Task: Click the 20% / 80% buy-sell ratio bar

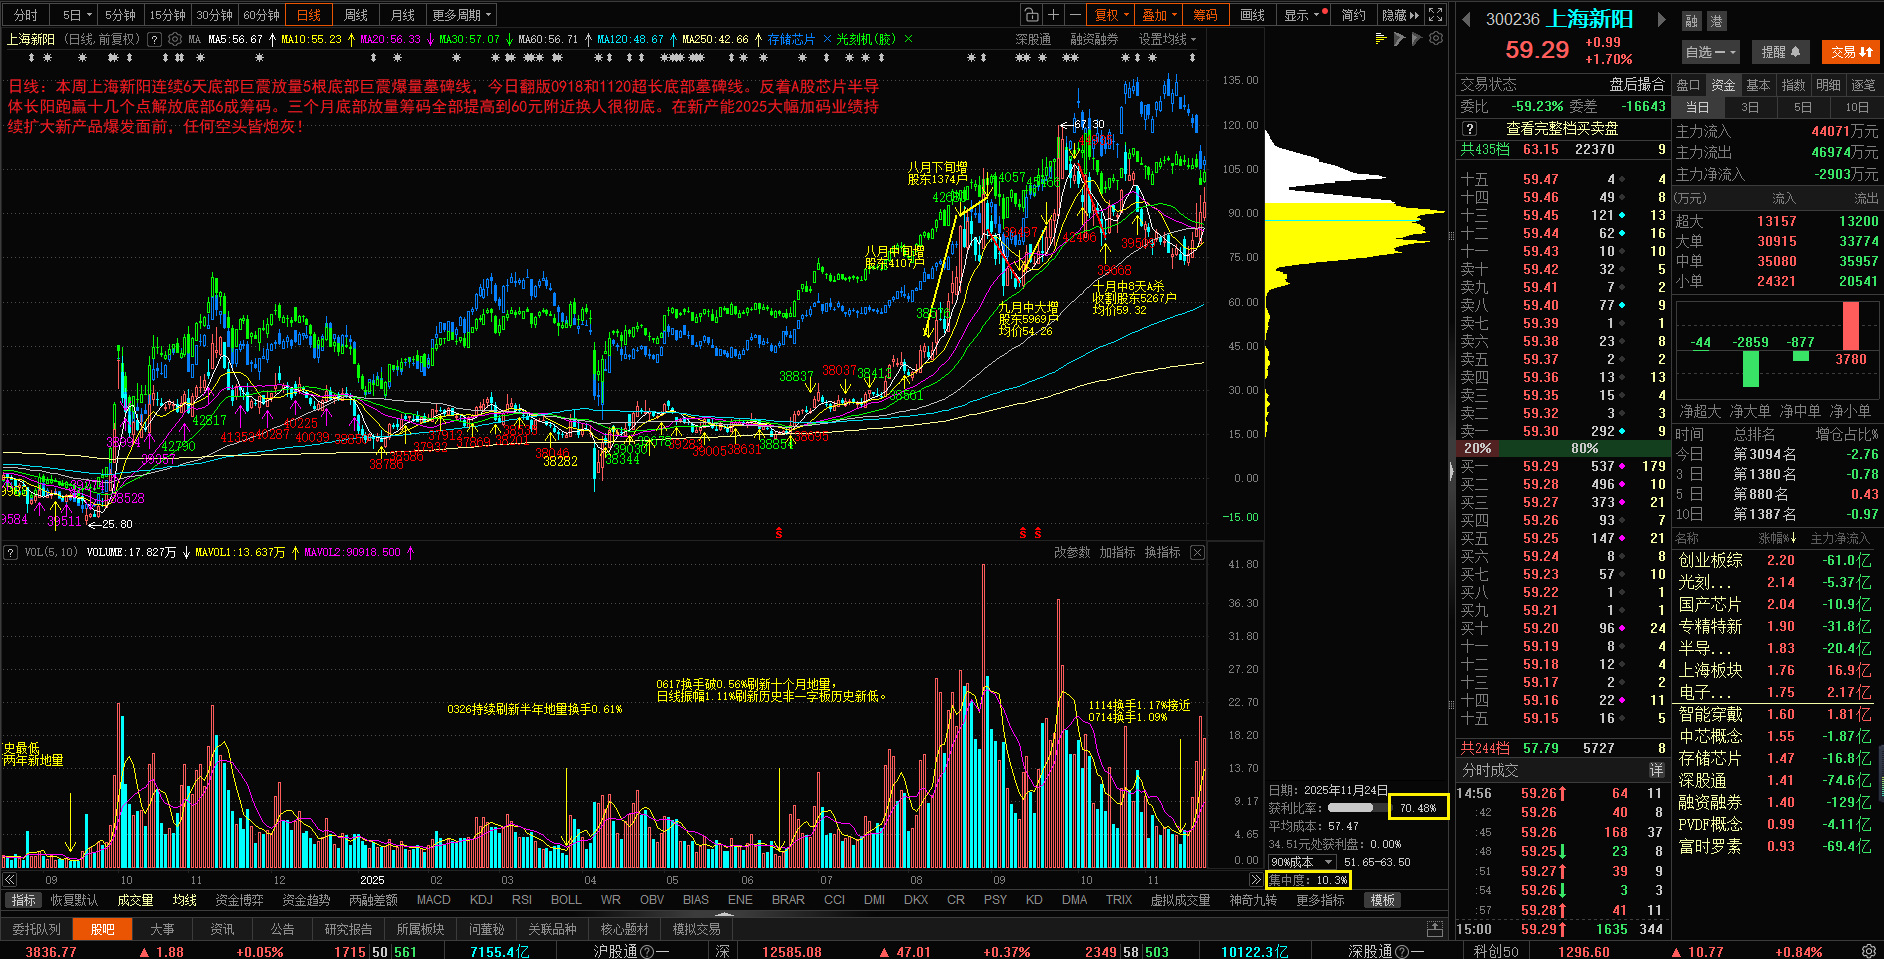Action: click(x=1562, y=448)
